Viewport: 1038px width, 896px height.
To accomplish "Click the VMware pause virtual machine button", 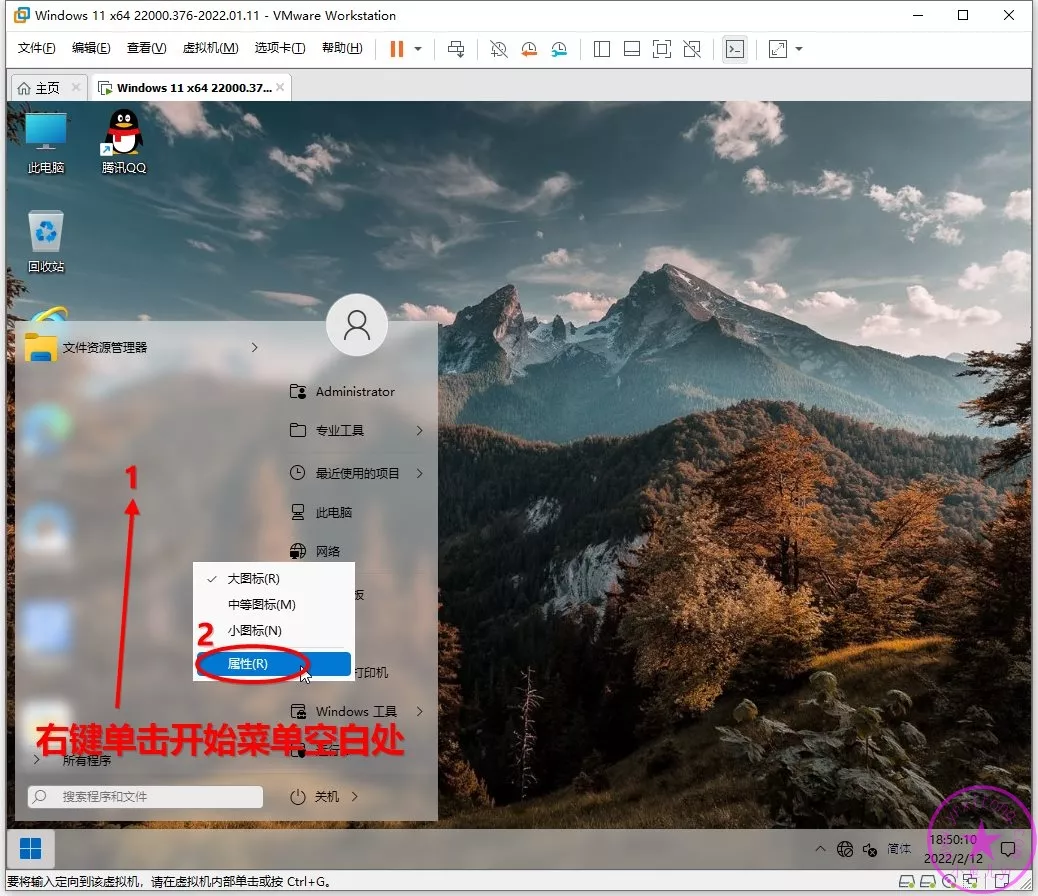I will (x=397, y=49).
